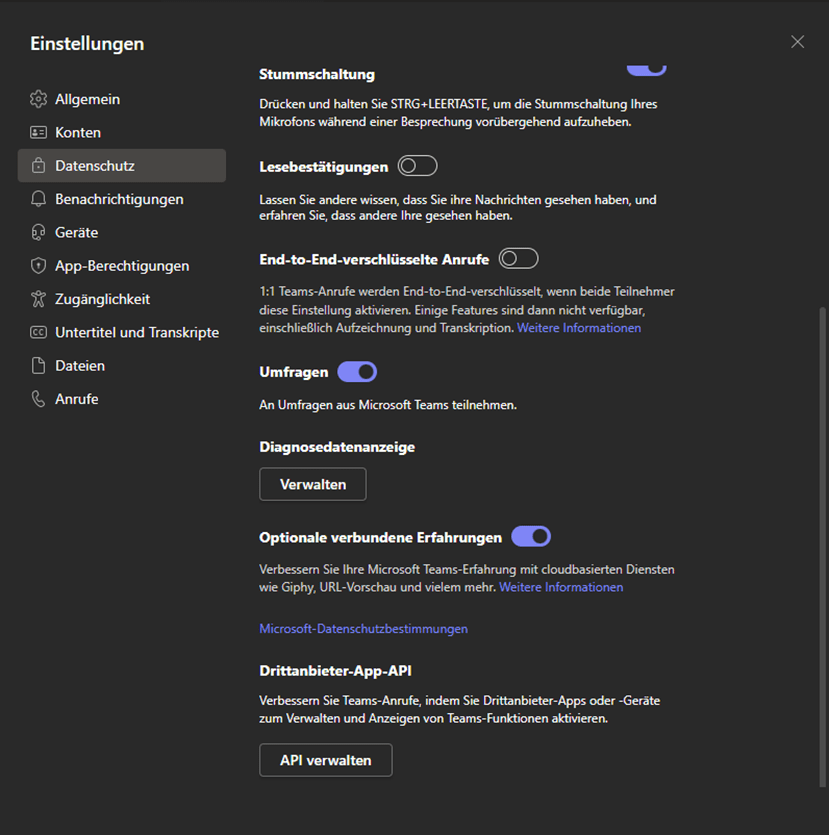The image size is (829, 835).
Task: Toggle the Stummschaltung switch at top
Action: tap(646, 70)
